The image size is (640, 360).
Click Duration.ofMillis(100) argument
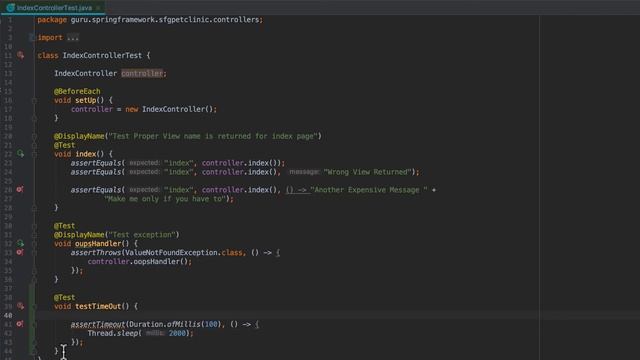pyautogui.click(x=175, y=324)
